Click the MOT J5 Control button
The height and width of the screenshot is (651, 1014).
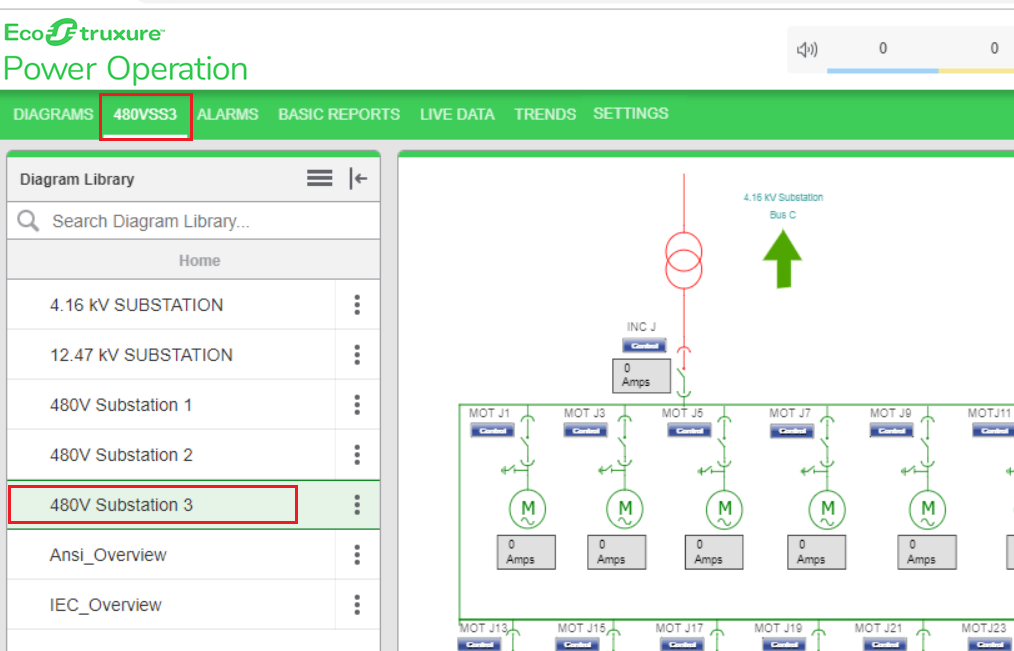pos(689,431)
